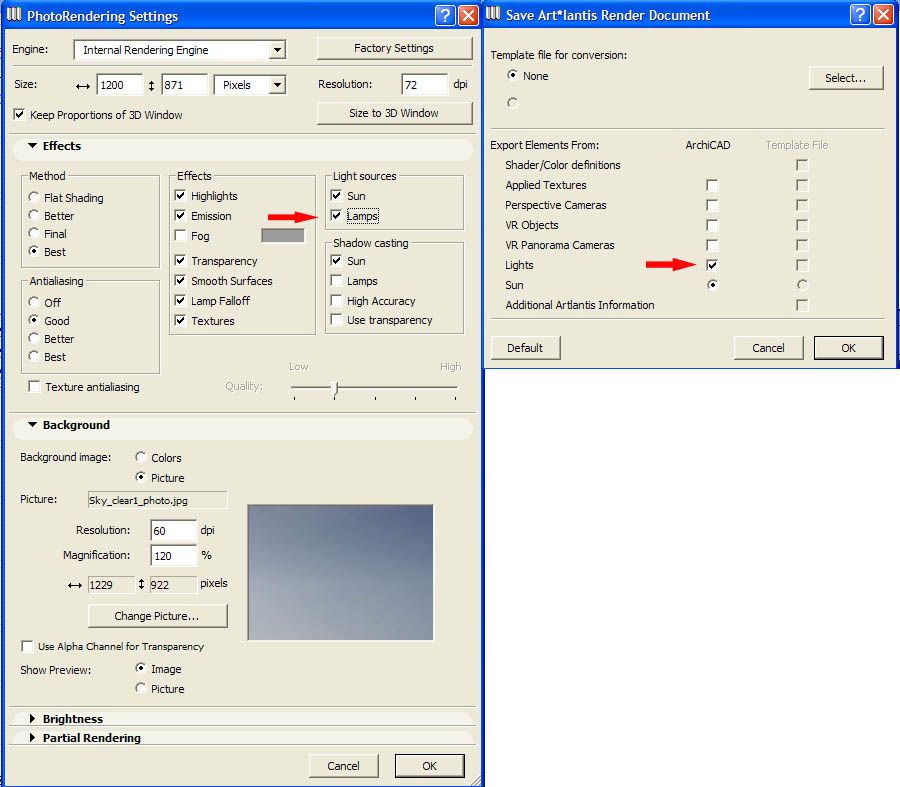900x787 pixels.
Task: Click Size to 3D Window button
Action: (394, 113)
